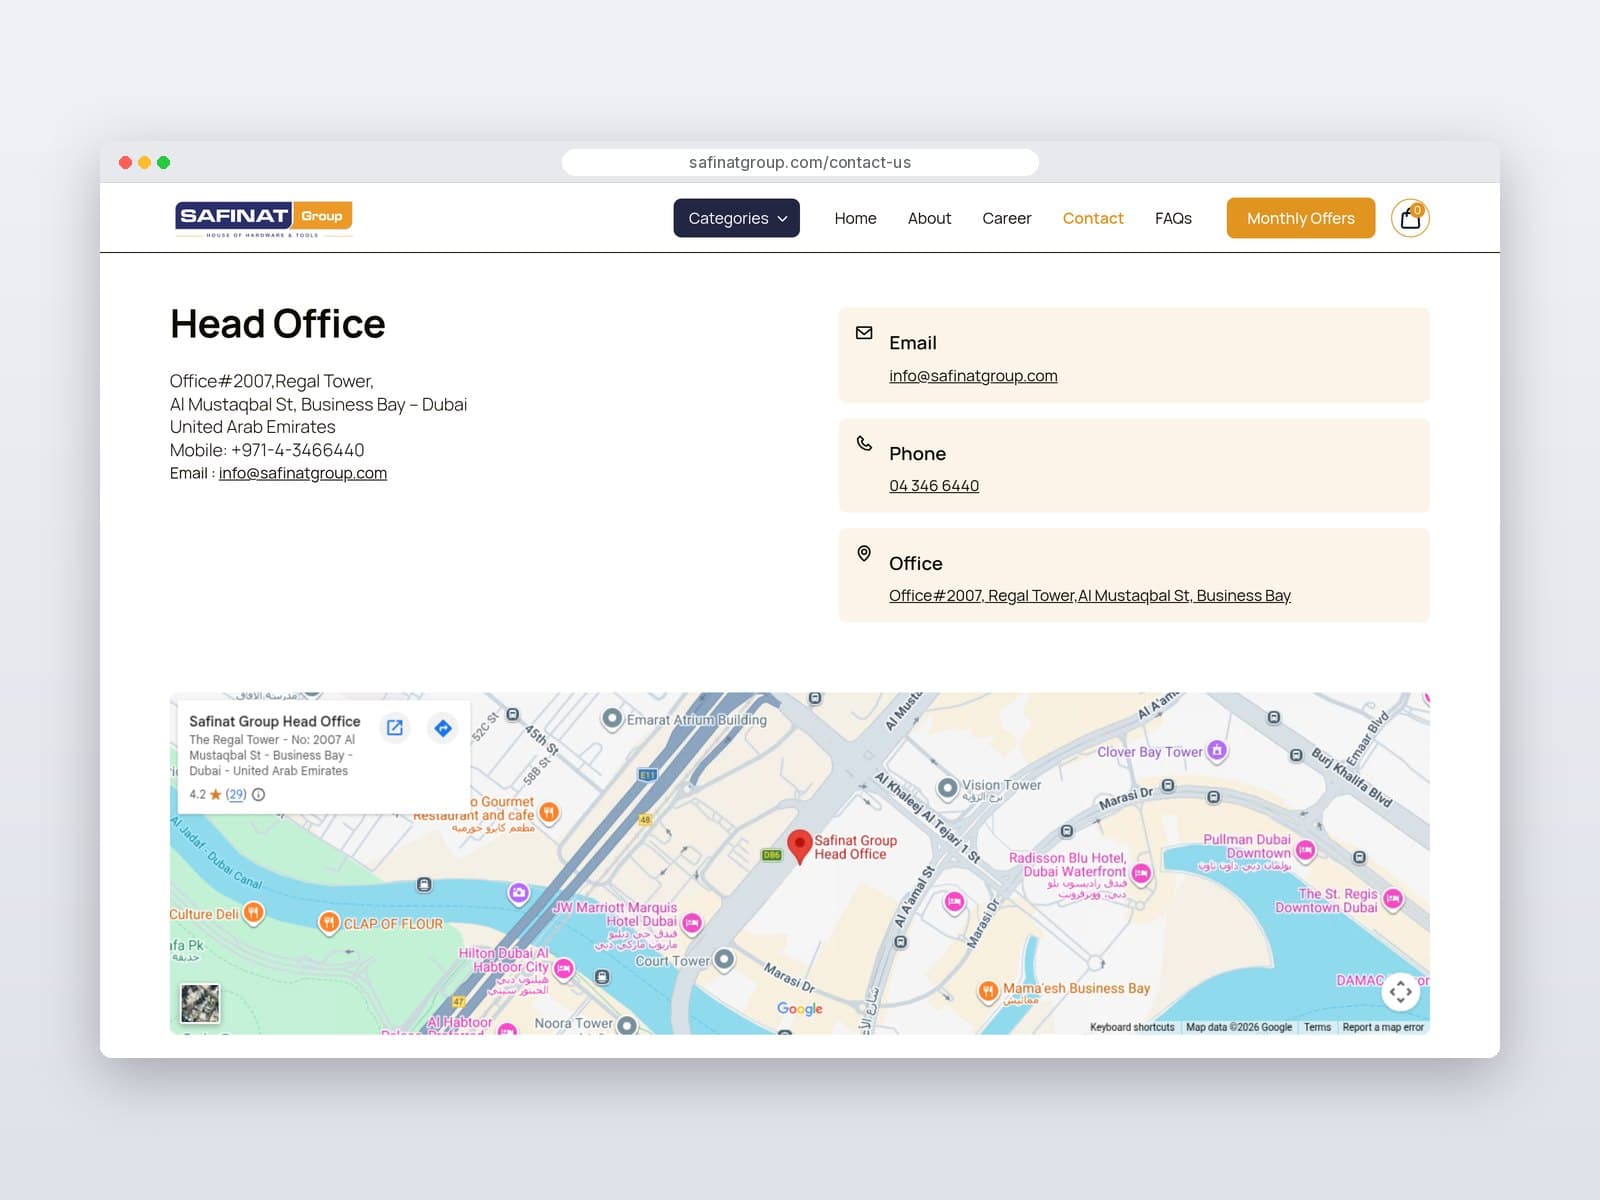This screenshot has height=1200, width=1600.
Task: Click the rating info icon
Action: pyautogui.click(x=258, y=794)
